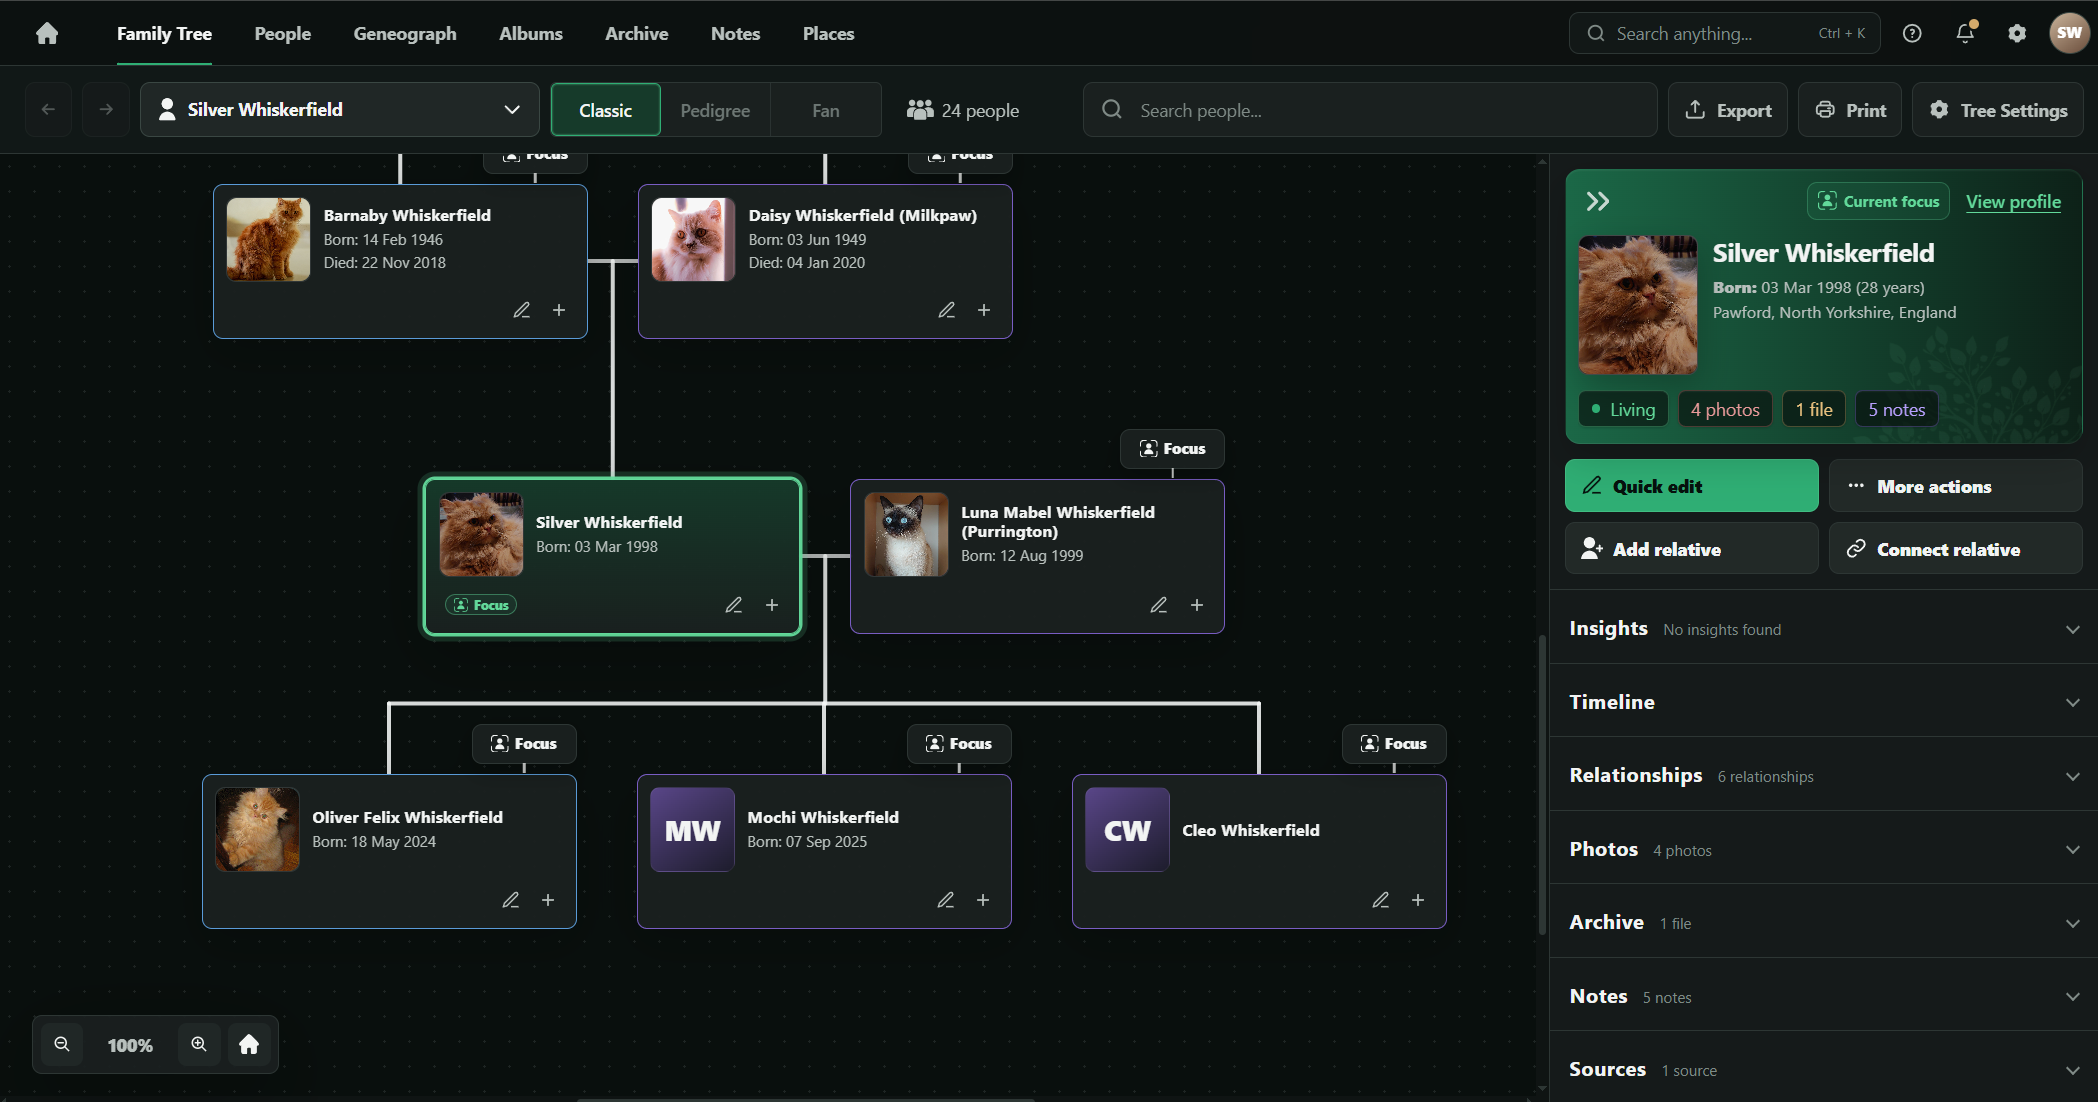Add relative to Cleo Whiskerfield plus icon
Viewport: 2098px width, 1102px height.
(1418, 900)
